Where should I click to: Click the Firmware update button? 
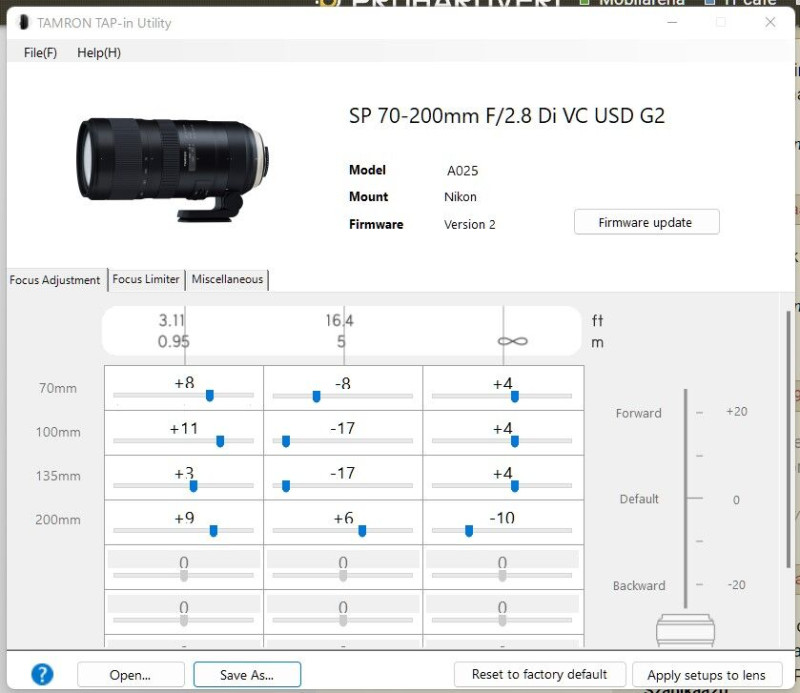click(646, 222)
